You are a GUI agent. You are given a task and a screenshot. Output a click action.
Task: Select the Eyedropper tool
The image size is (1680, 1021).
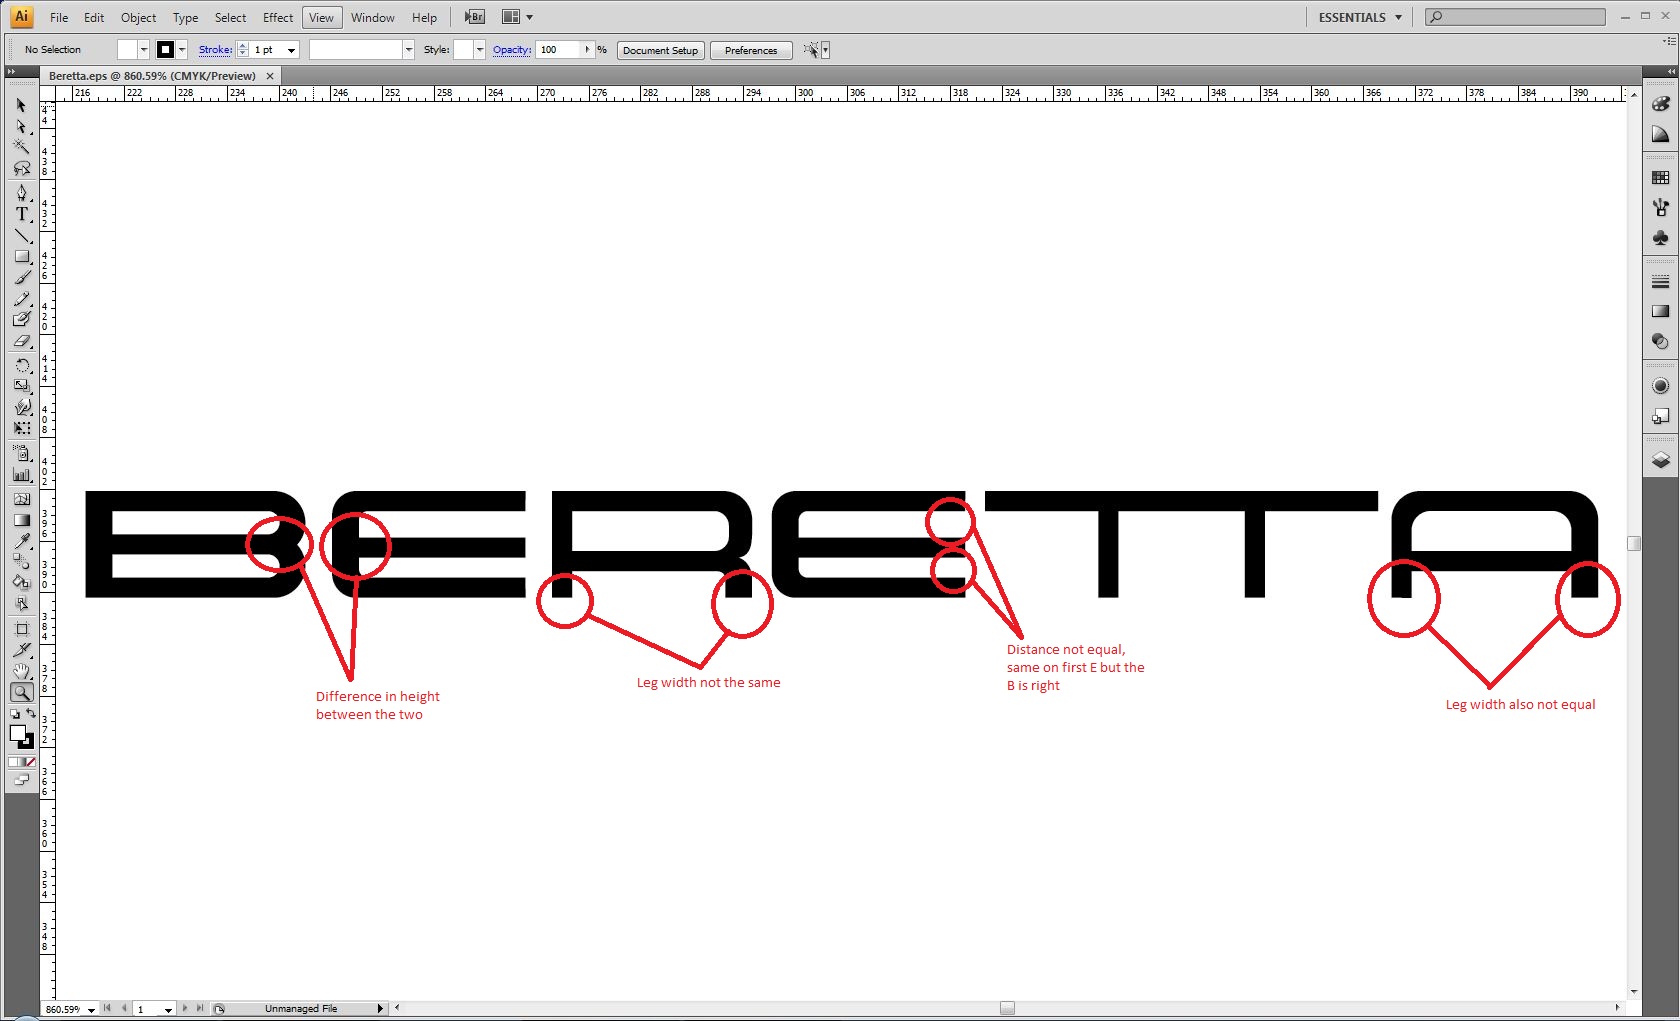coord(21,541)
